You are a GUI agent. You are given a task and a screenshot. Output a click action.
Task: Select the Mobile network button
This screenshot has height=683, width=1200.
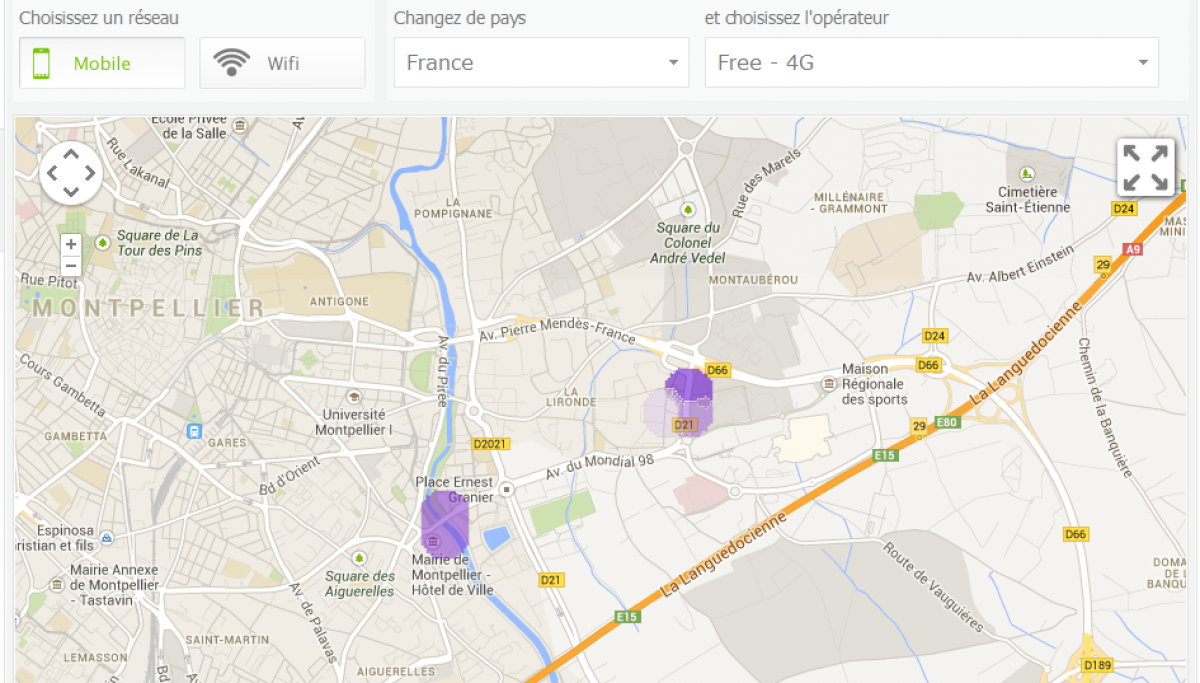coord(102,63)
